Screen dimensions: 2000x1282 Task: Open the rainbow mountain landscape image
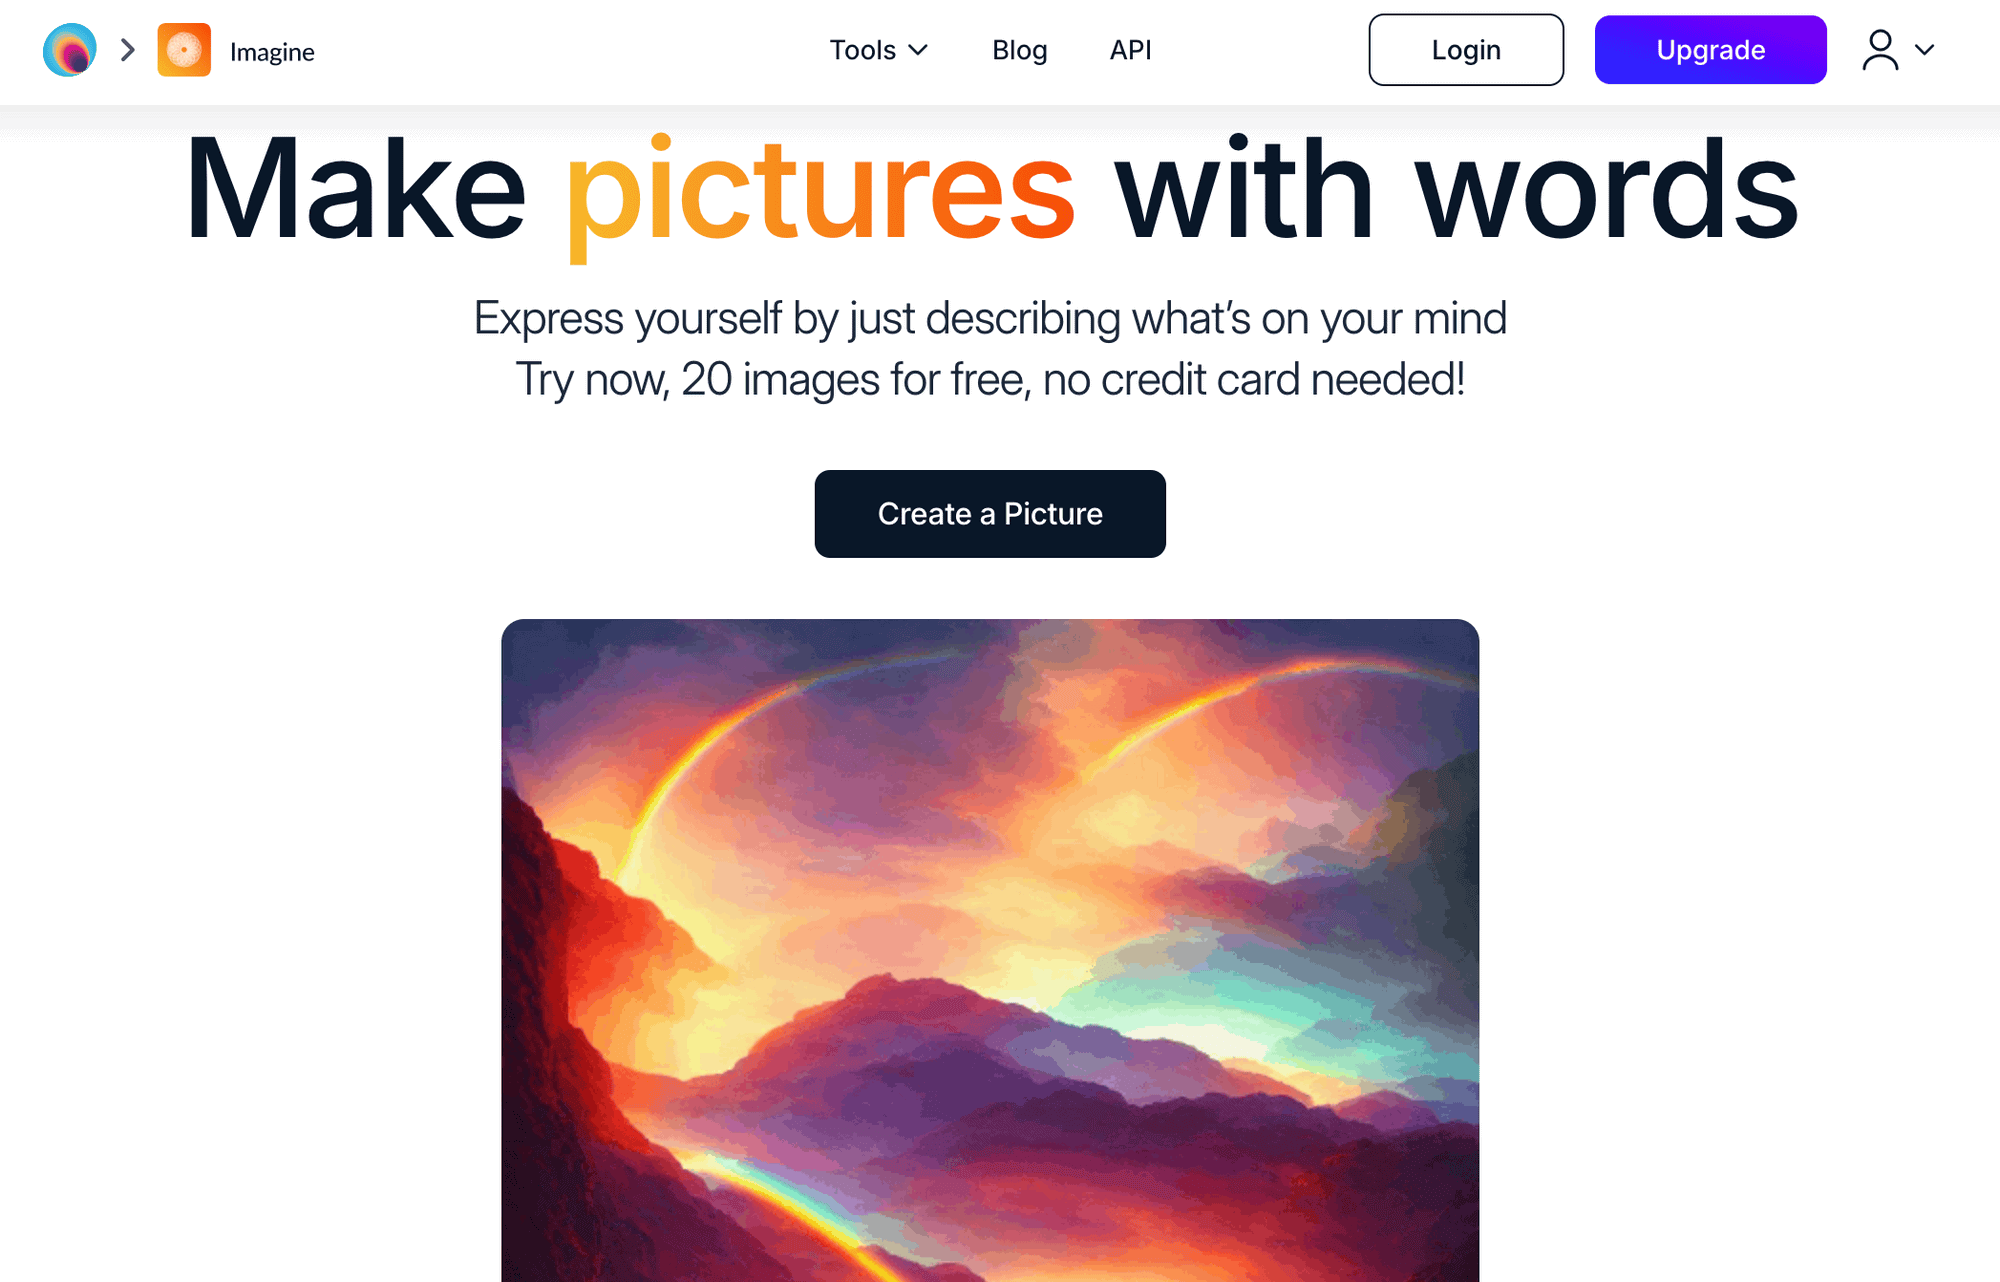coord(990,950)
